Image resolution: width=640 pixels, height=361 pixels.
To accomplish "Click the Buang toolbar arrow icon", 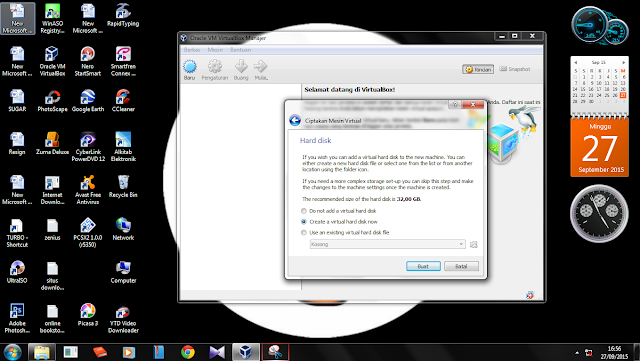I will [x=241, y=66].
